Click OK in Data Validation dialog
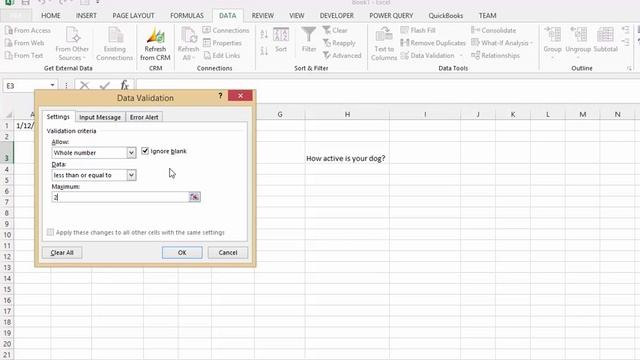 [182, 253]
